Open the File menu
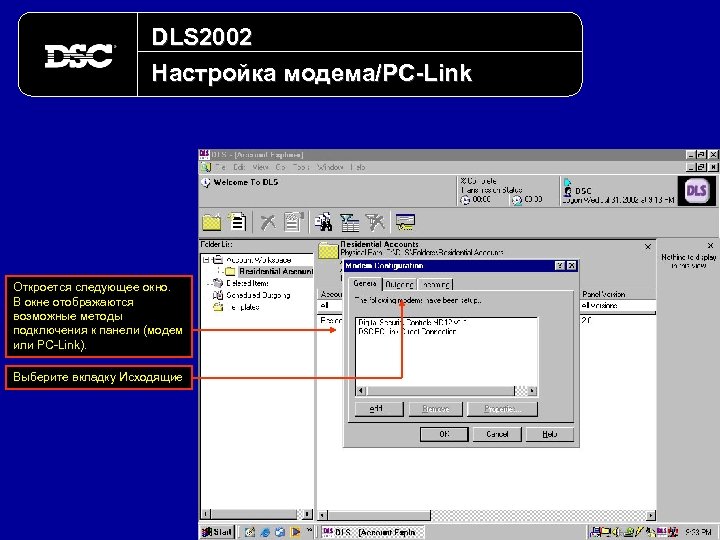This screenshot has height=540, width=720. pyautogui.click(x=220, y=167)
